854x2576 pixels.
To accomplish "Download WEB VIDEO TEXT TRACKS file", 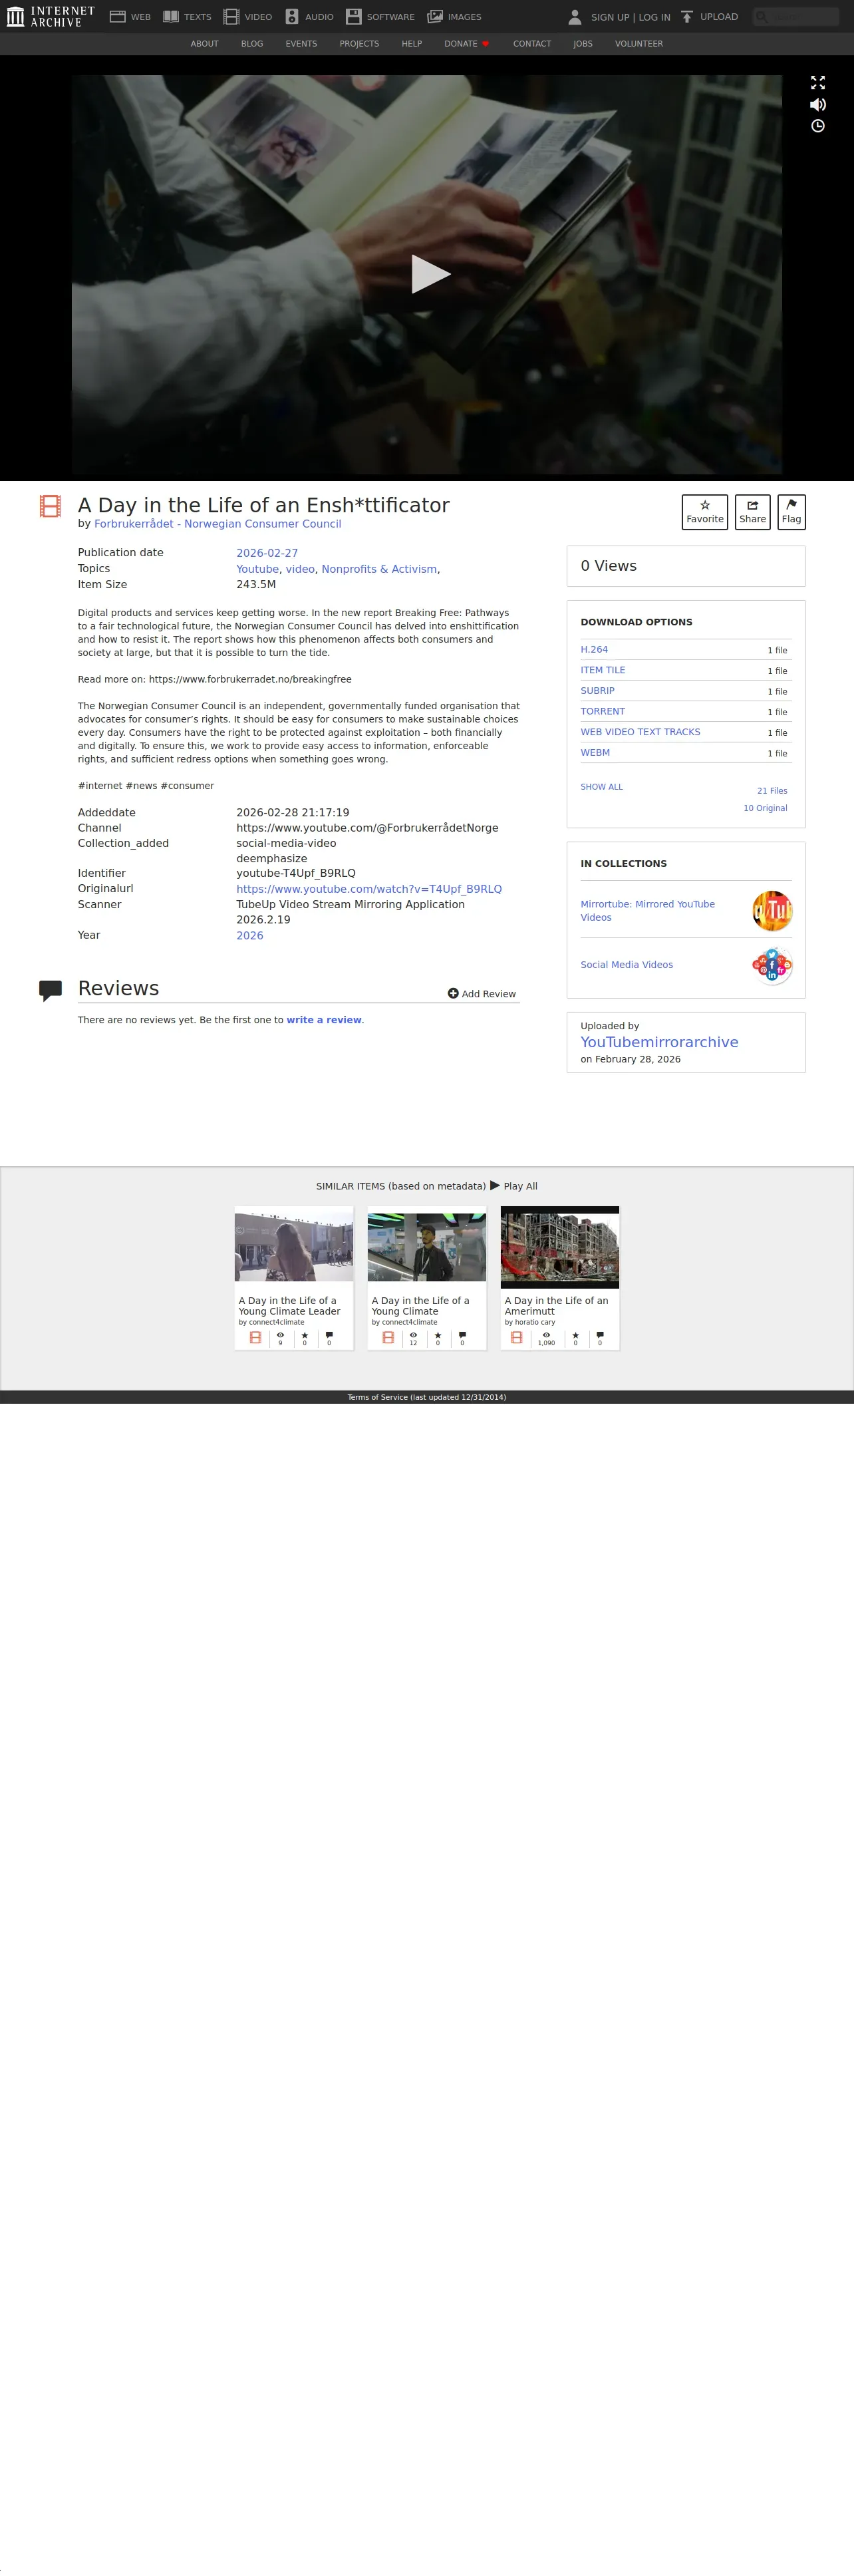I will (641, 732).
